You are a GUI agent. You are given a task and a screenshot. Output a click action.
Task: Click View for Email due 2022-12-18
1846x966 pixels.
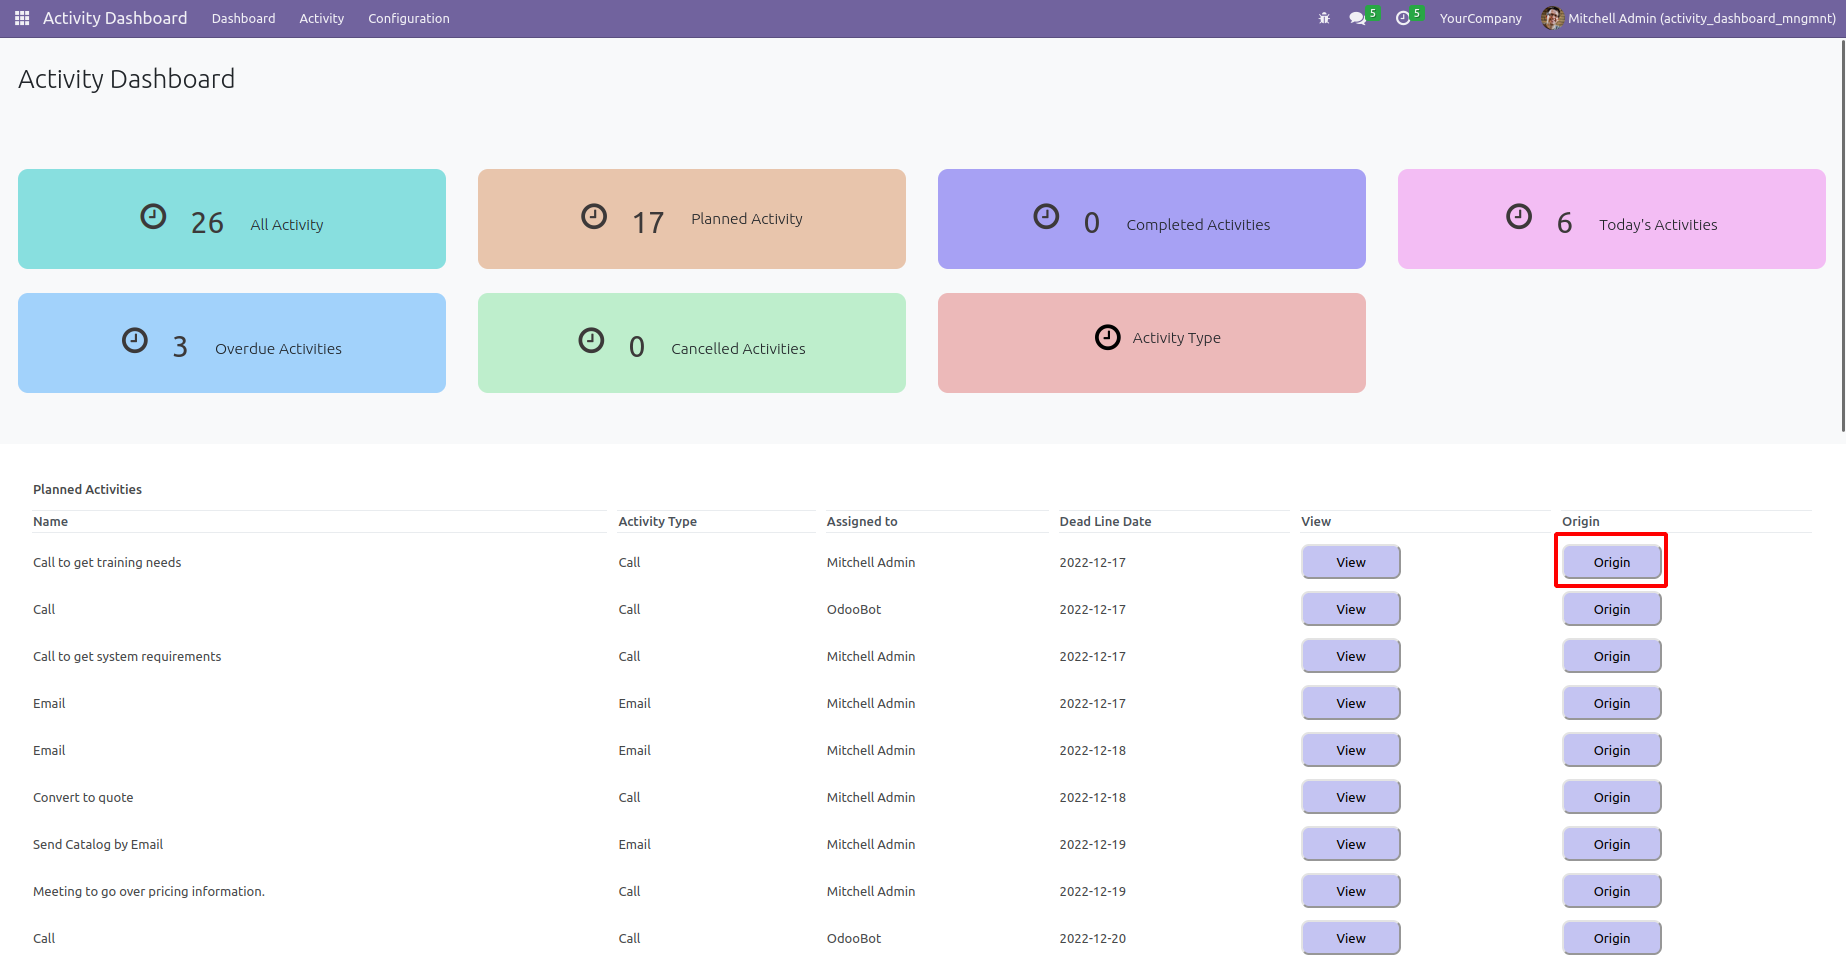1351,750
